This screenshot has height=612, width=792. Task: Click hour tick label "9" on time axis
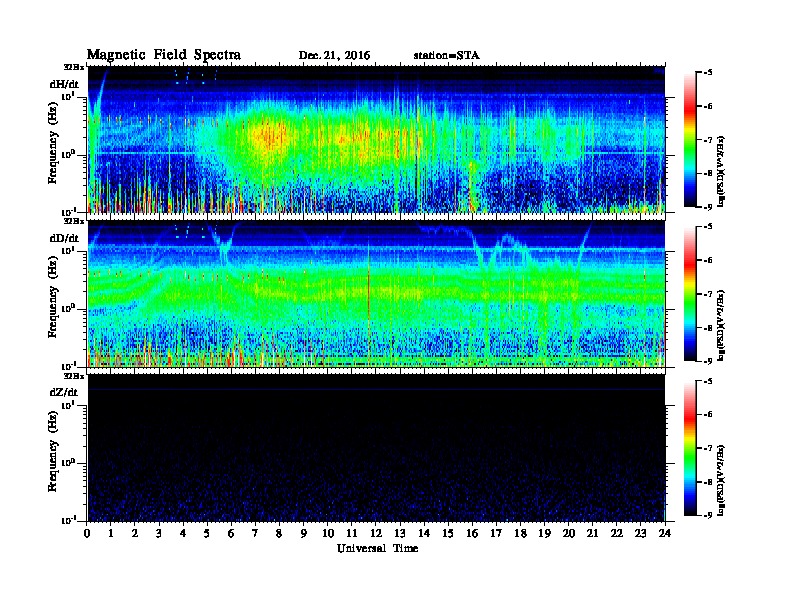[x=304, y=534]
